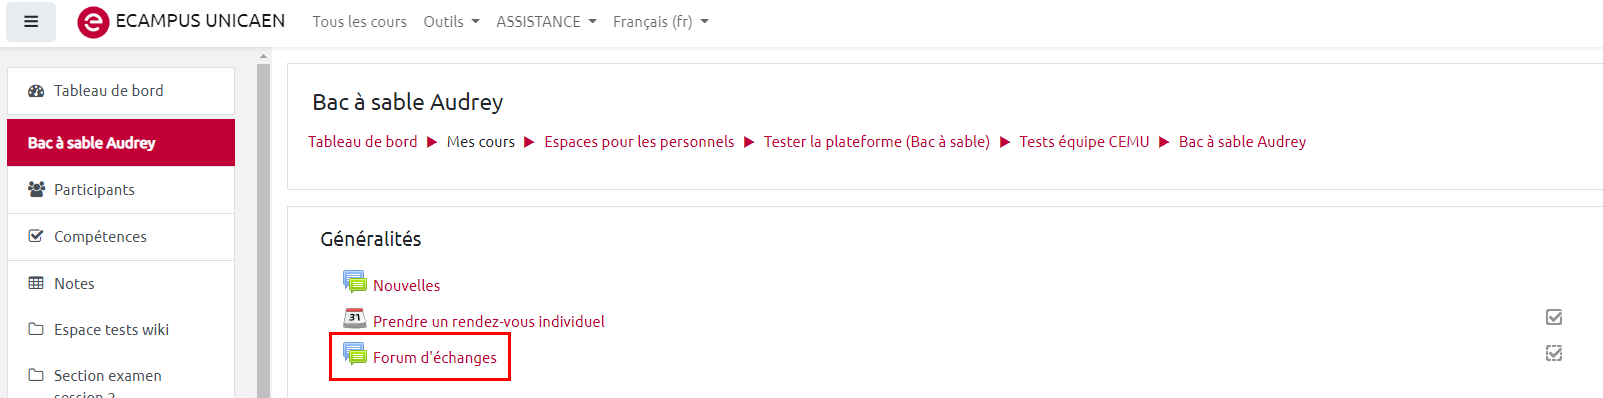1603x398 pixels.
Task: Click the Notes grid icon in sidebar
Action: pyautogui.click(x=36, y=283)
